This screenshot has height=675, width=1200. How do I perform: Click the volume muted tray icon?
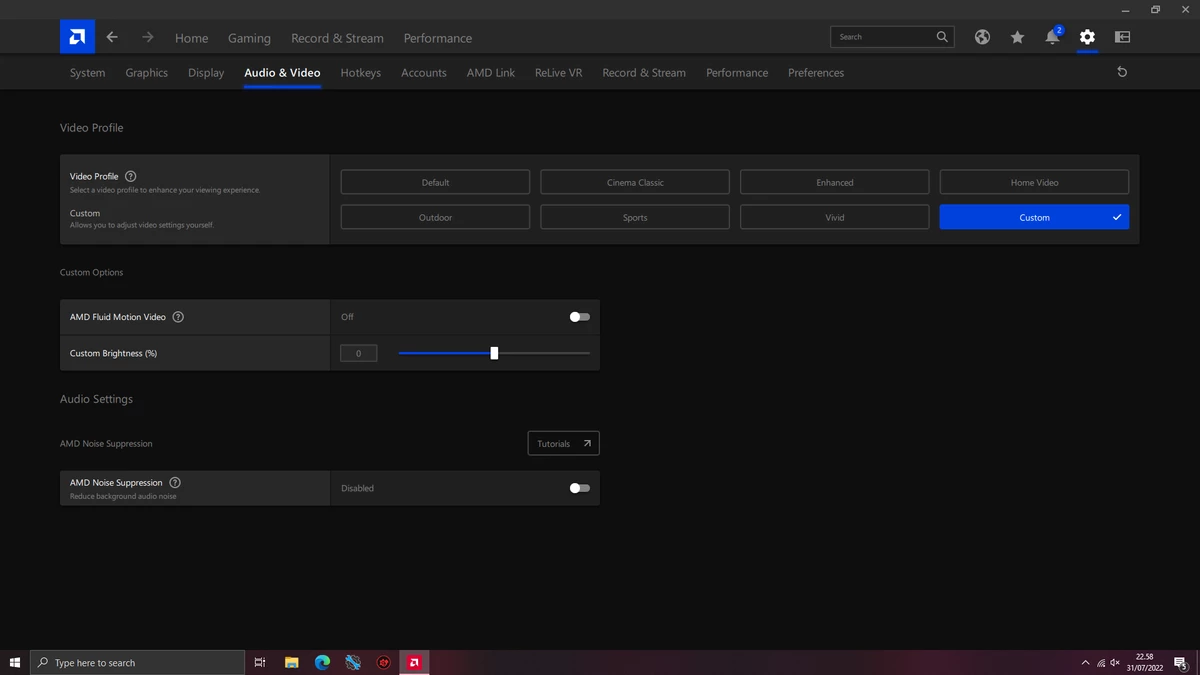[1115, 663]
